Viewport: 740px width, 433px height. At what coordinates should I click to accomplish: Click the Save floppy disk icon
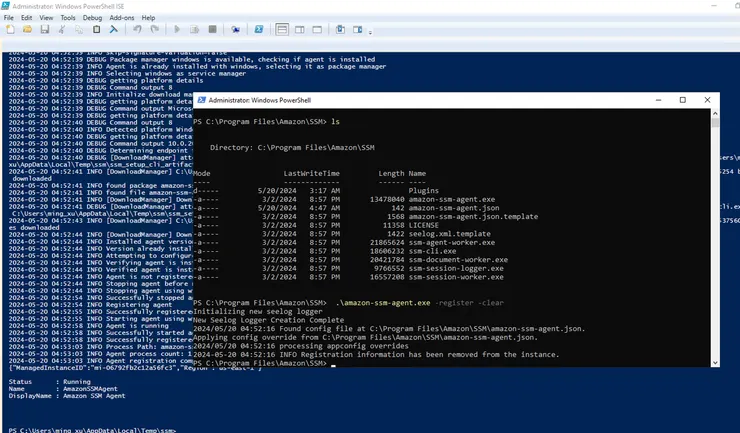45,30
